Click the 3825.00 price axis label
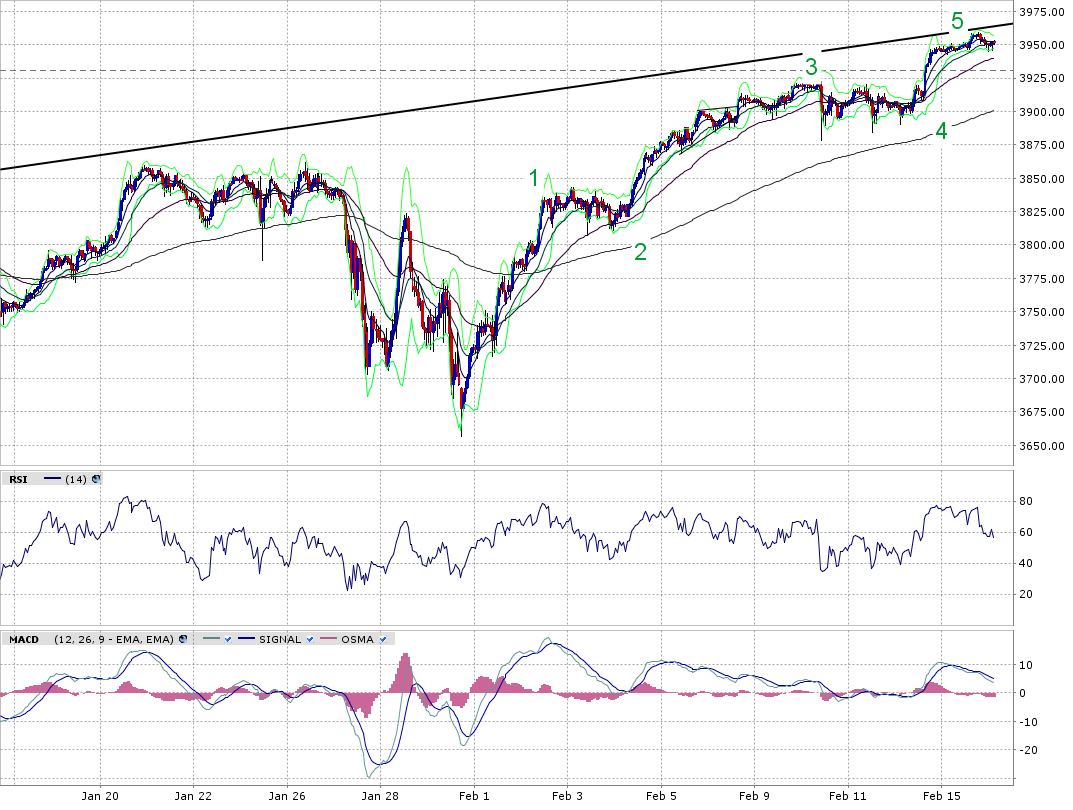1073x810 pixels. point(1042,212)
